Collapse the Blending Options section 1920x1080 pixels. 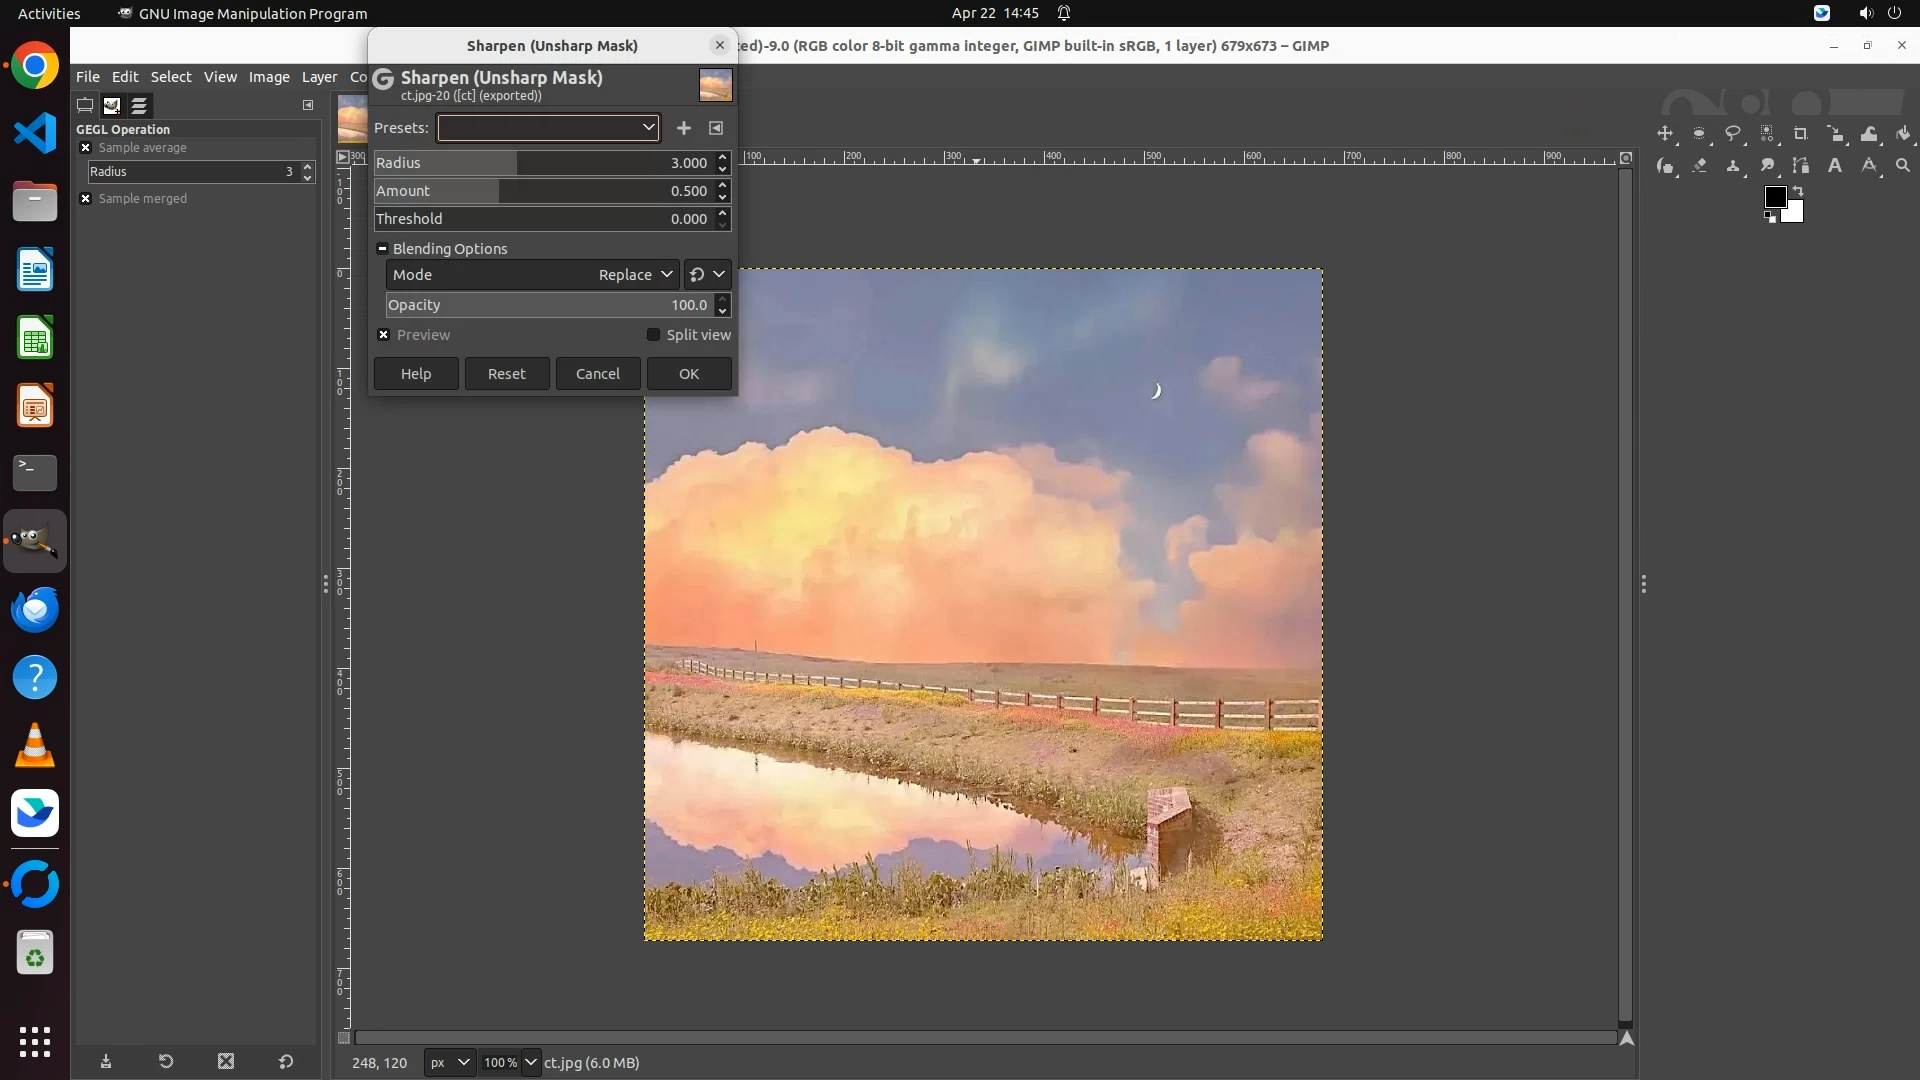click(382, 249)
